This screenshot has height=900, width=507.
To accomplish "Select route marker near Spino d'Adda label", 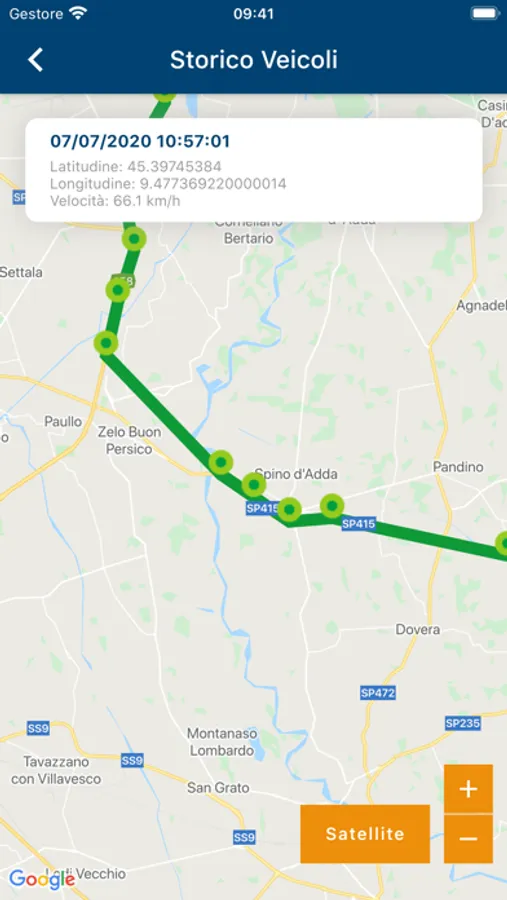I will [253, 485].
